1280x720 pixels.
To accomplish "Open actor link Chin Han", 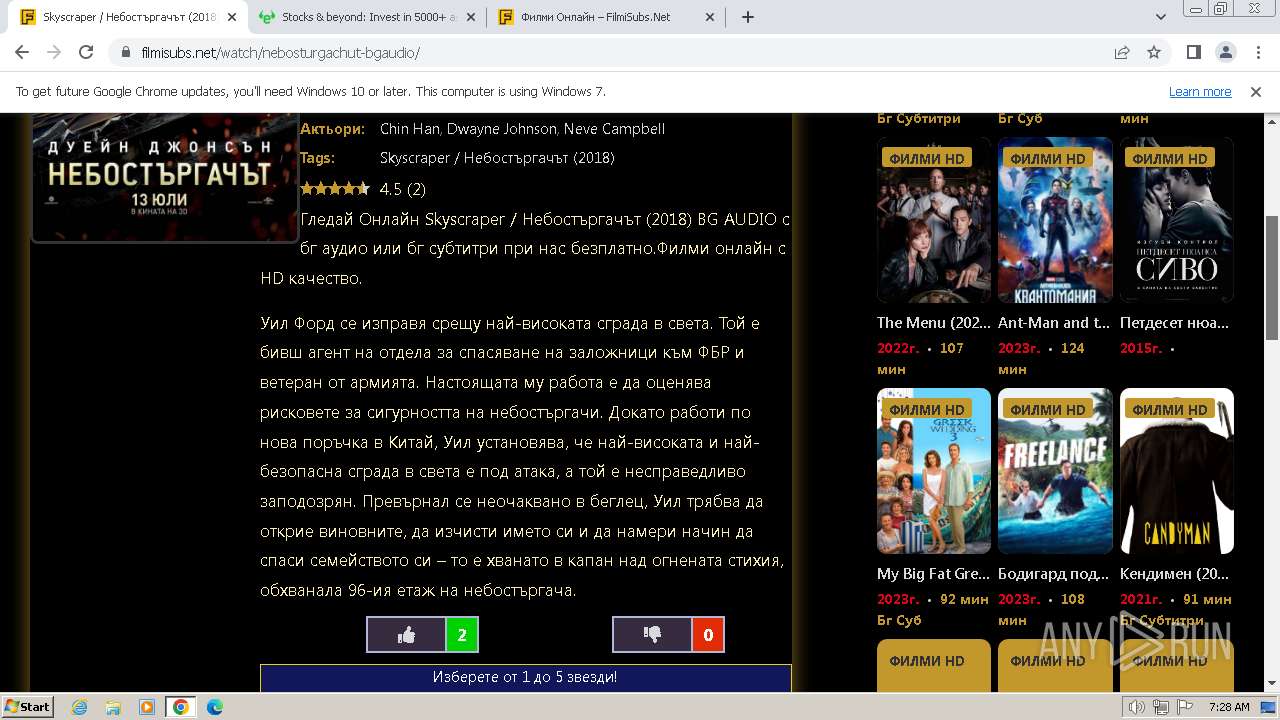I will [409, 129].
